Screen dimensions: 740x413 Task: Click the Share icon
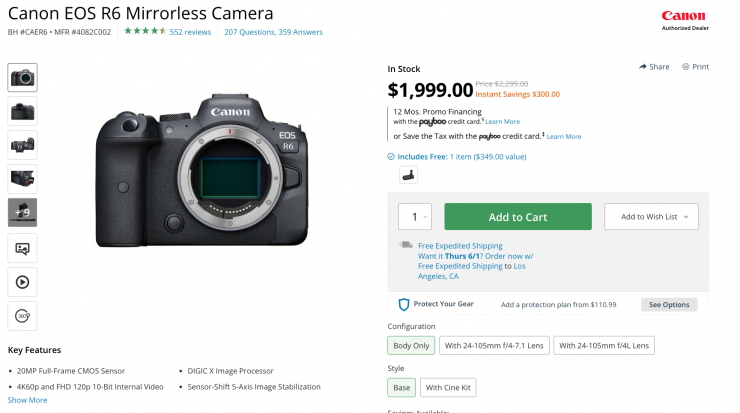point(643,67)
